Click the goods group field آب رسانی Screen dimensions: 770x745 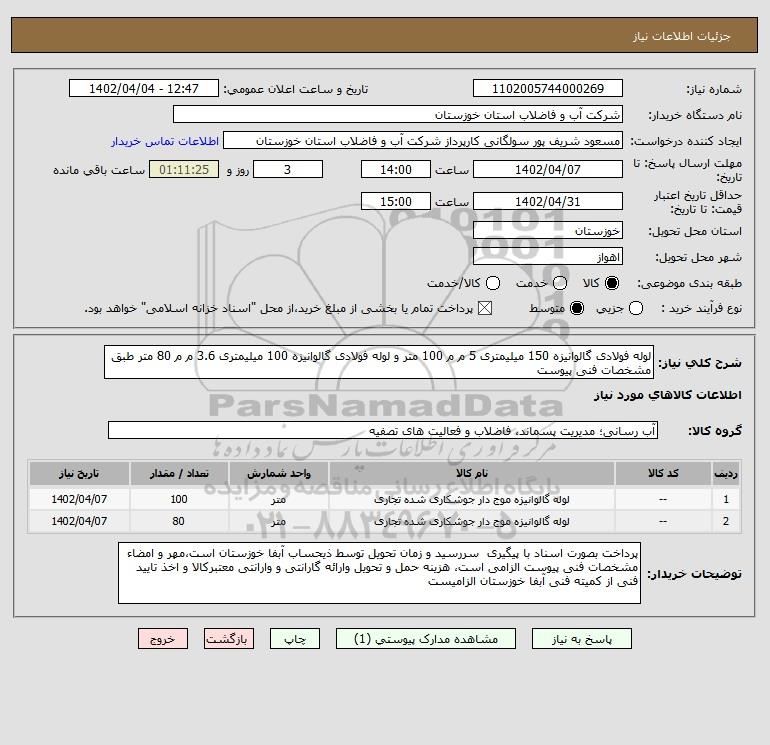tap(383, 430)
